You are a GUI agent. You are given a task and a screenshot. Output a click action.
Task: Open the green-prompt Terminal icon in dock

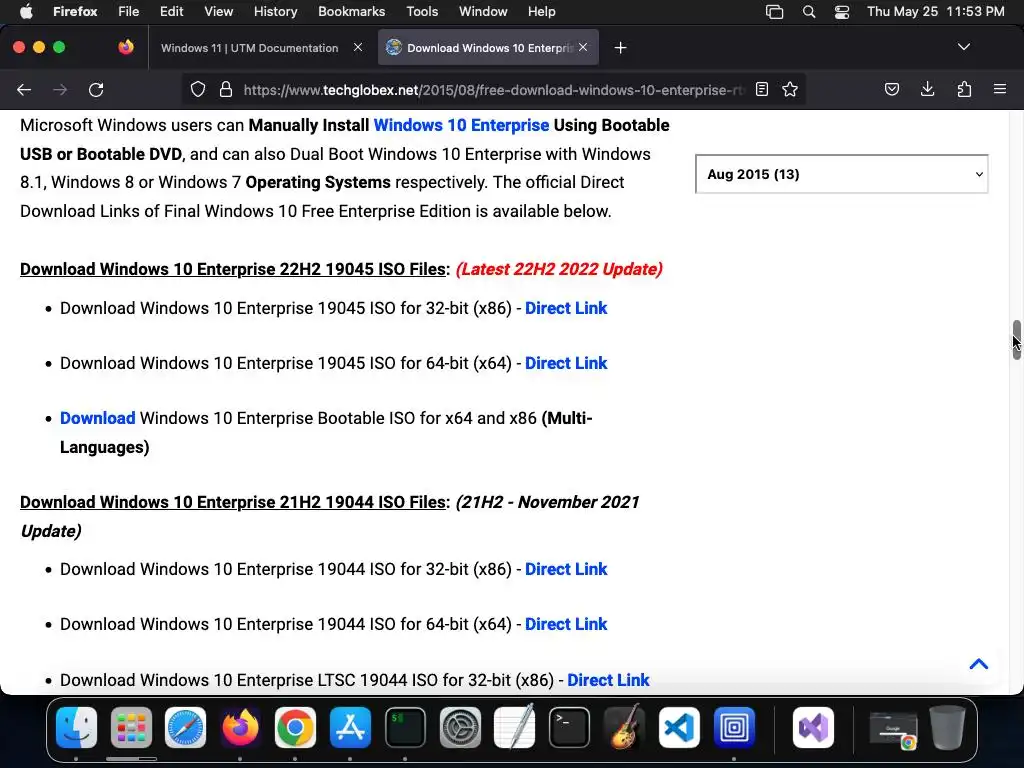click(x=405, y=727)
